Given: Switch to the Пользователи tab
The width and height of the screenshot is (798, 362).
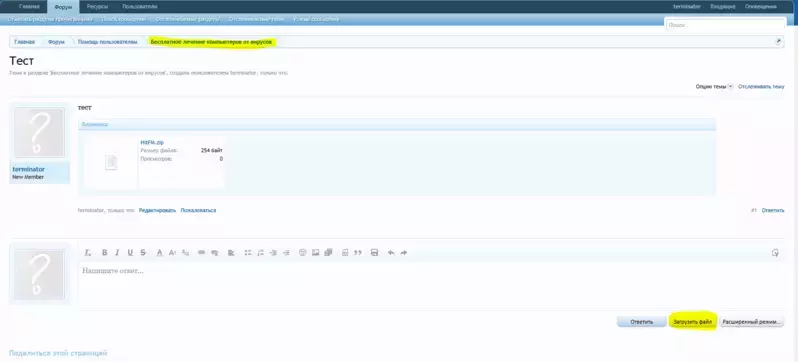Looking at the screenshot, I should coord(139,7).
